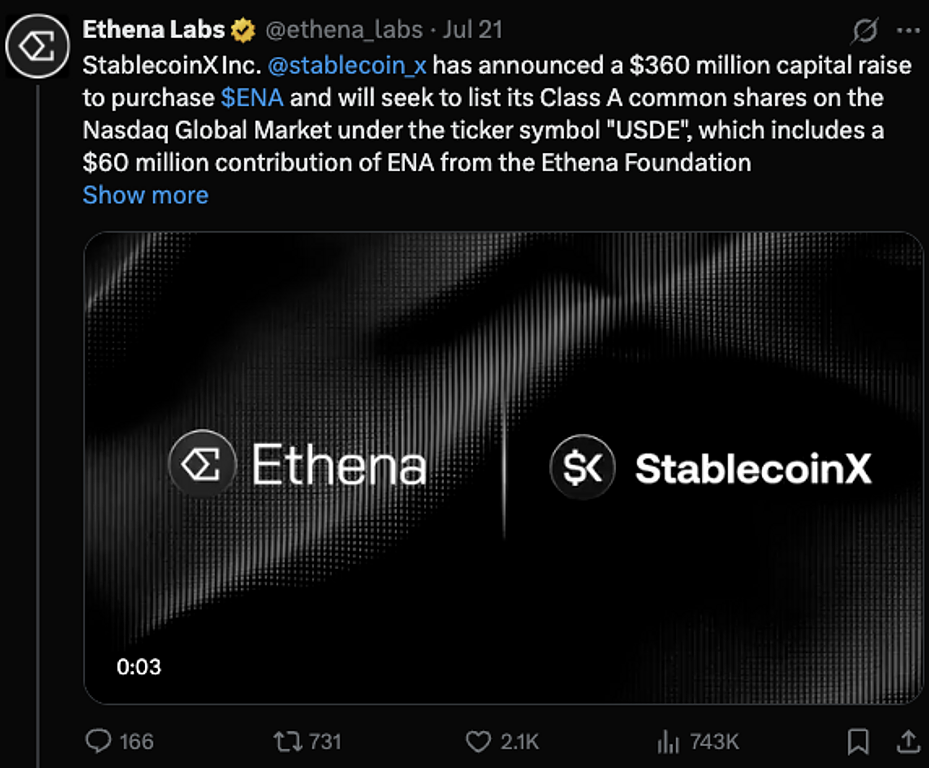
Task: Open the Ethena Labs display name
Action: tap(153, 30)
